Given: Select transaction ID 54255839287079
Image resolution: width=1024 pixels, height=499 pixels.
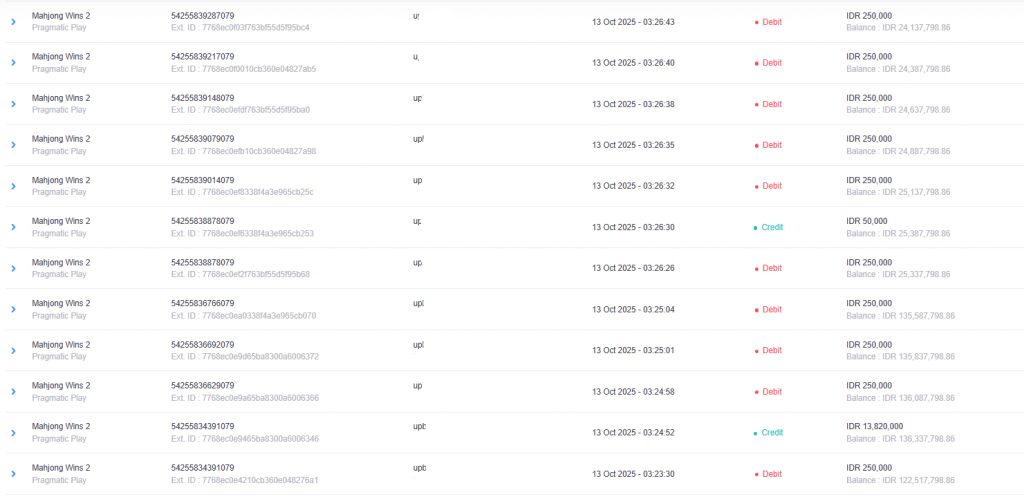Looking at the screenshot, I should 202,15.
